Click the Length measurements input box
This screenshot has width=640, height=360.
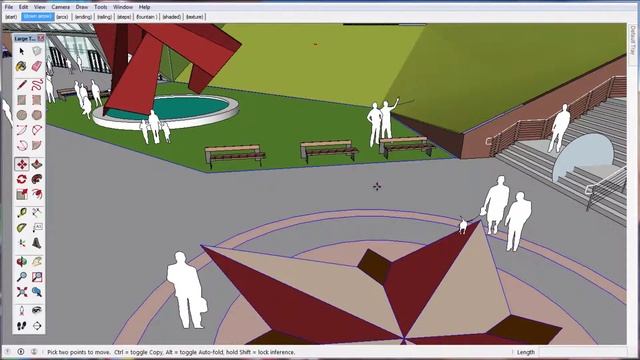582,352
